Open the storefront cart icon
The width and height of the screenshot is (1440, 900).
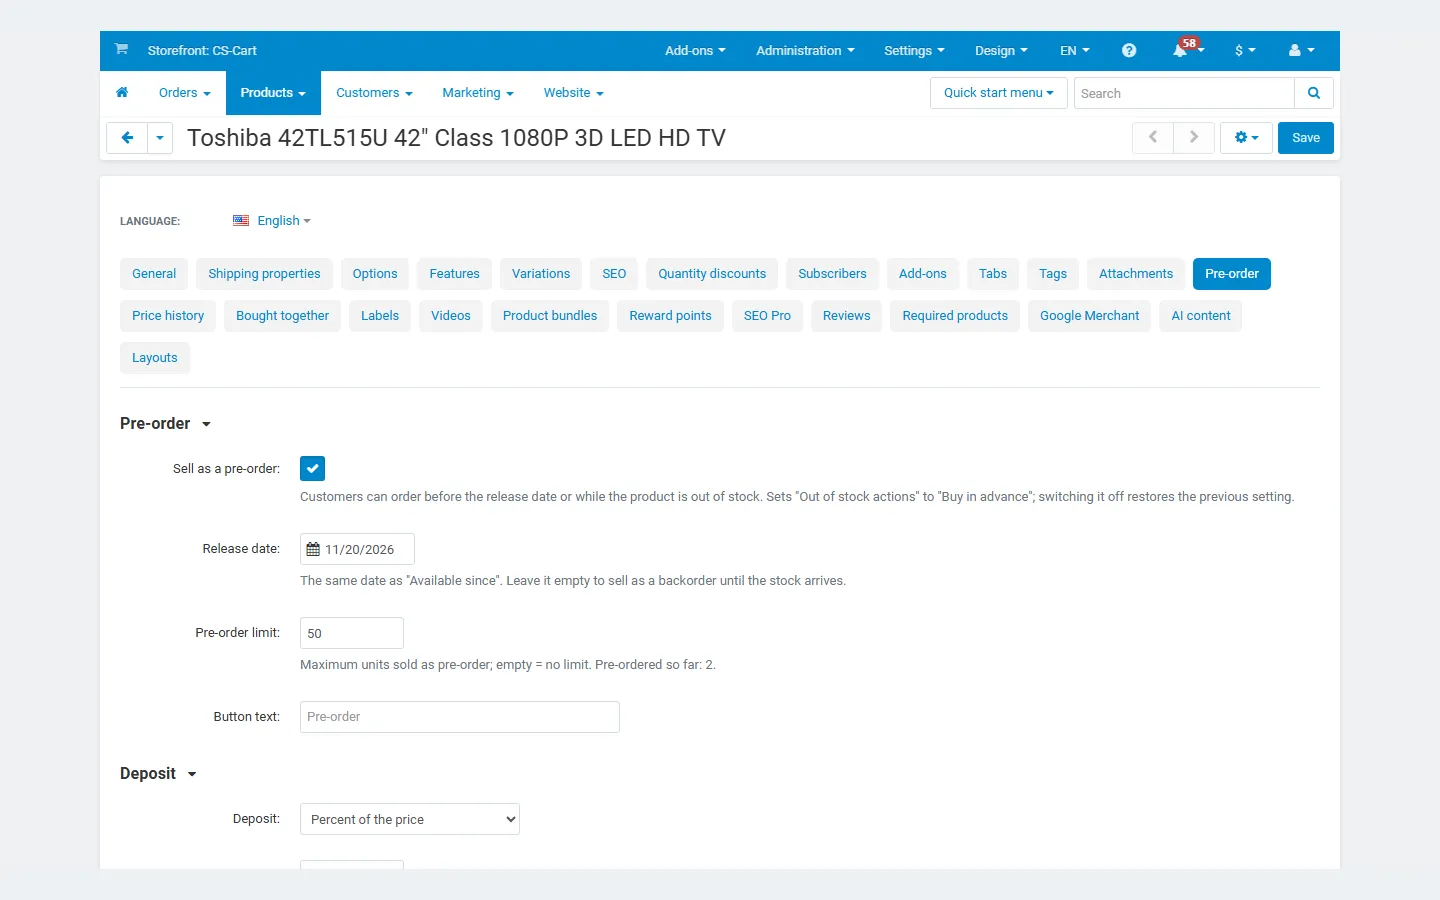[121, 50]
